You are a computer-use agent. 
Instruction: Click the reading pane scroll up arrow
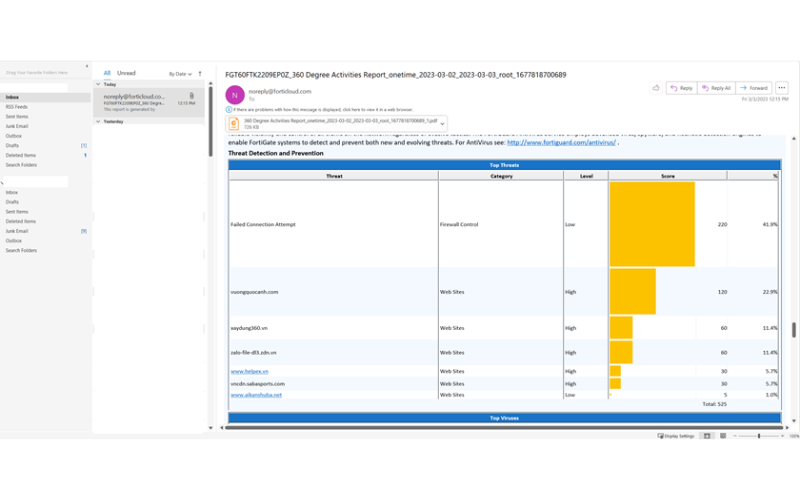click(794, 138)
